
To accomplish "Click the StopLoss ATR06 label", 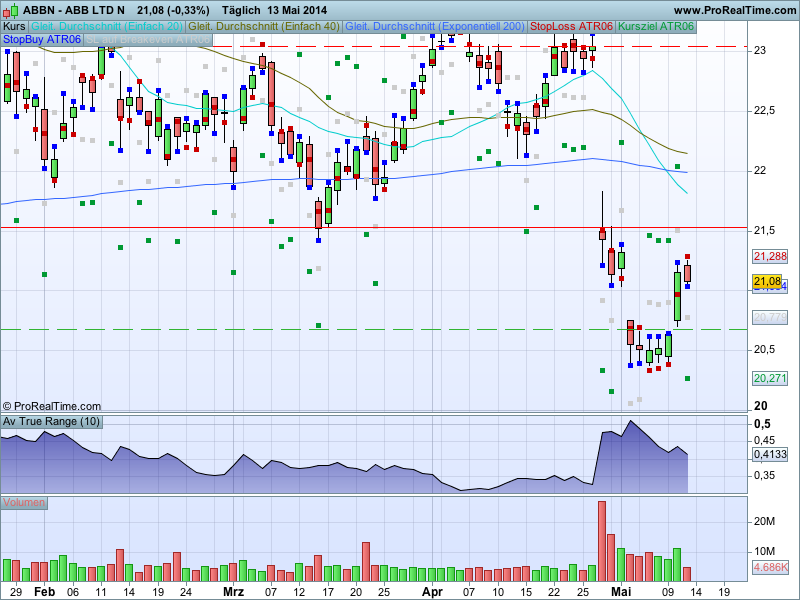I will coord(571,27).
